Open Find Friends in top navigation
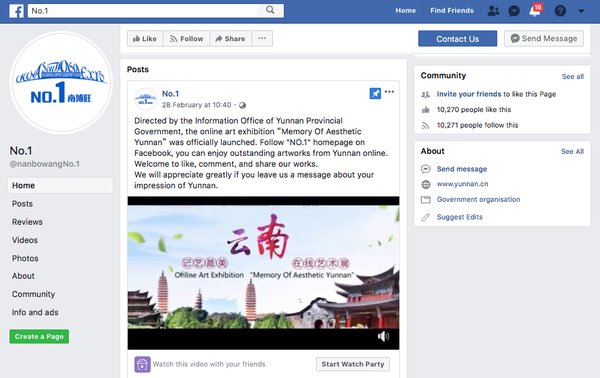Image resolution: width=600 pixels, height=378 pixels. [452, 11]
